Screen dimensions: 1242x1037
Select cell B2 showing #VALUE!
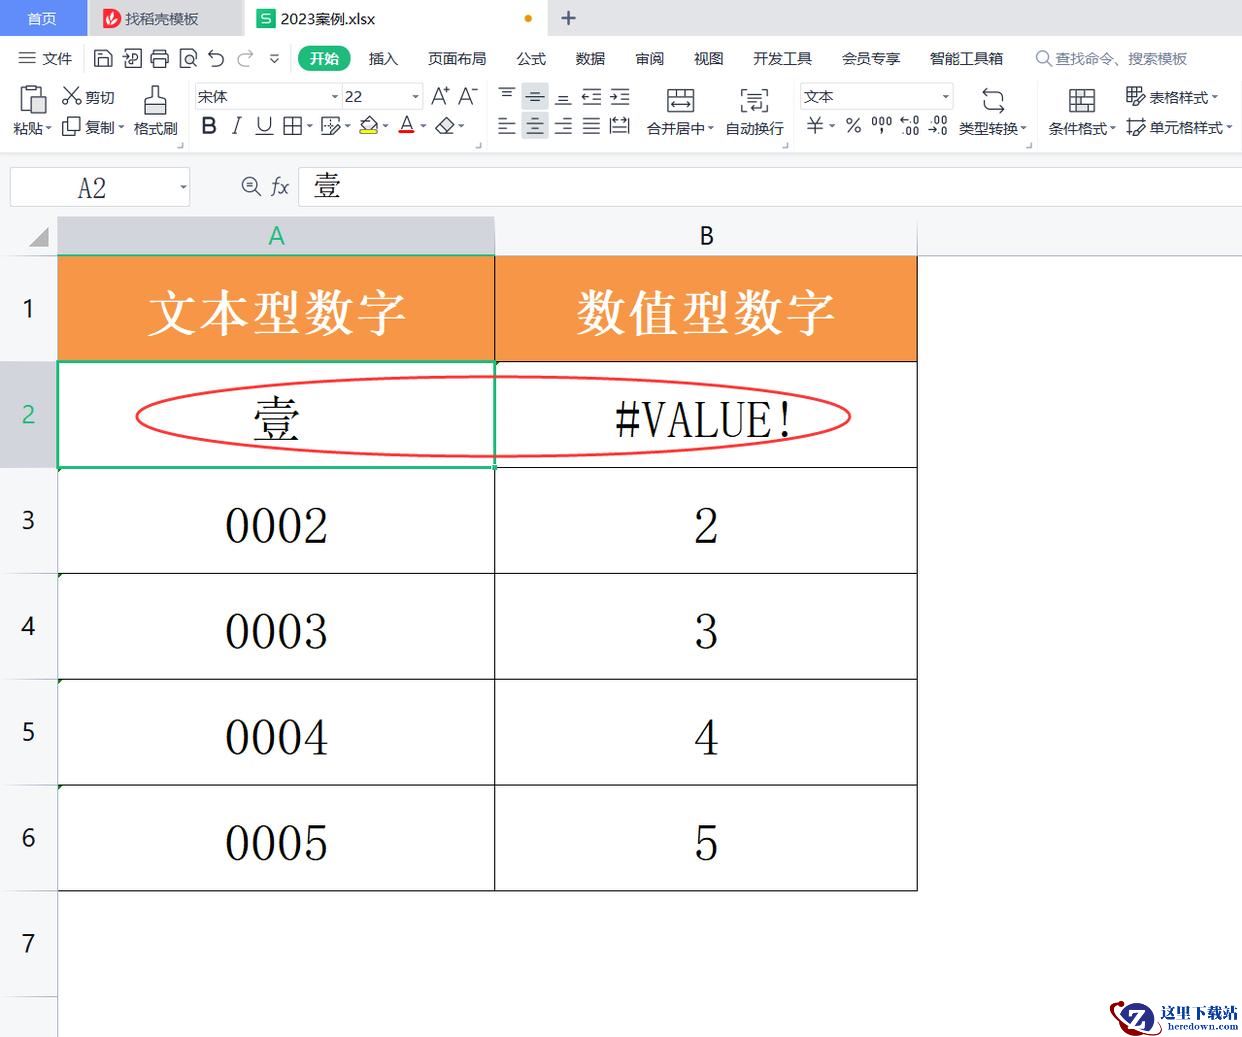point(706,415)
